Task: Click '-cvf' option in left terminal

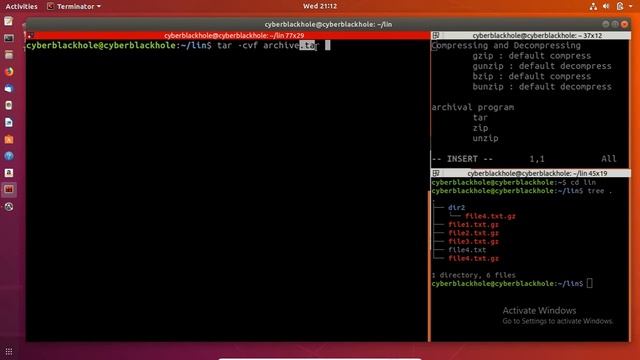Action: coord(247,45)
